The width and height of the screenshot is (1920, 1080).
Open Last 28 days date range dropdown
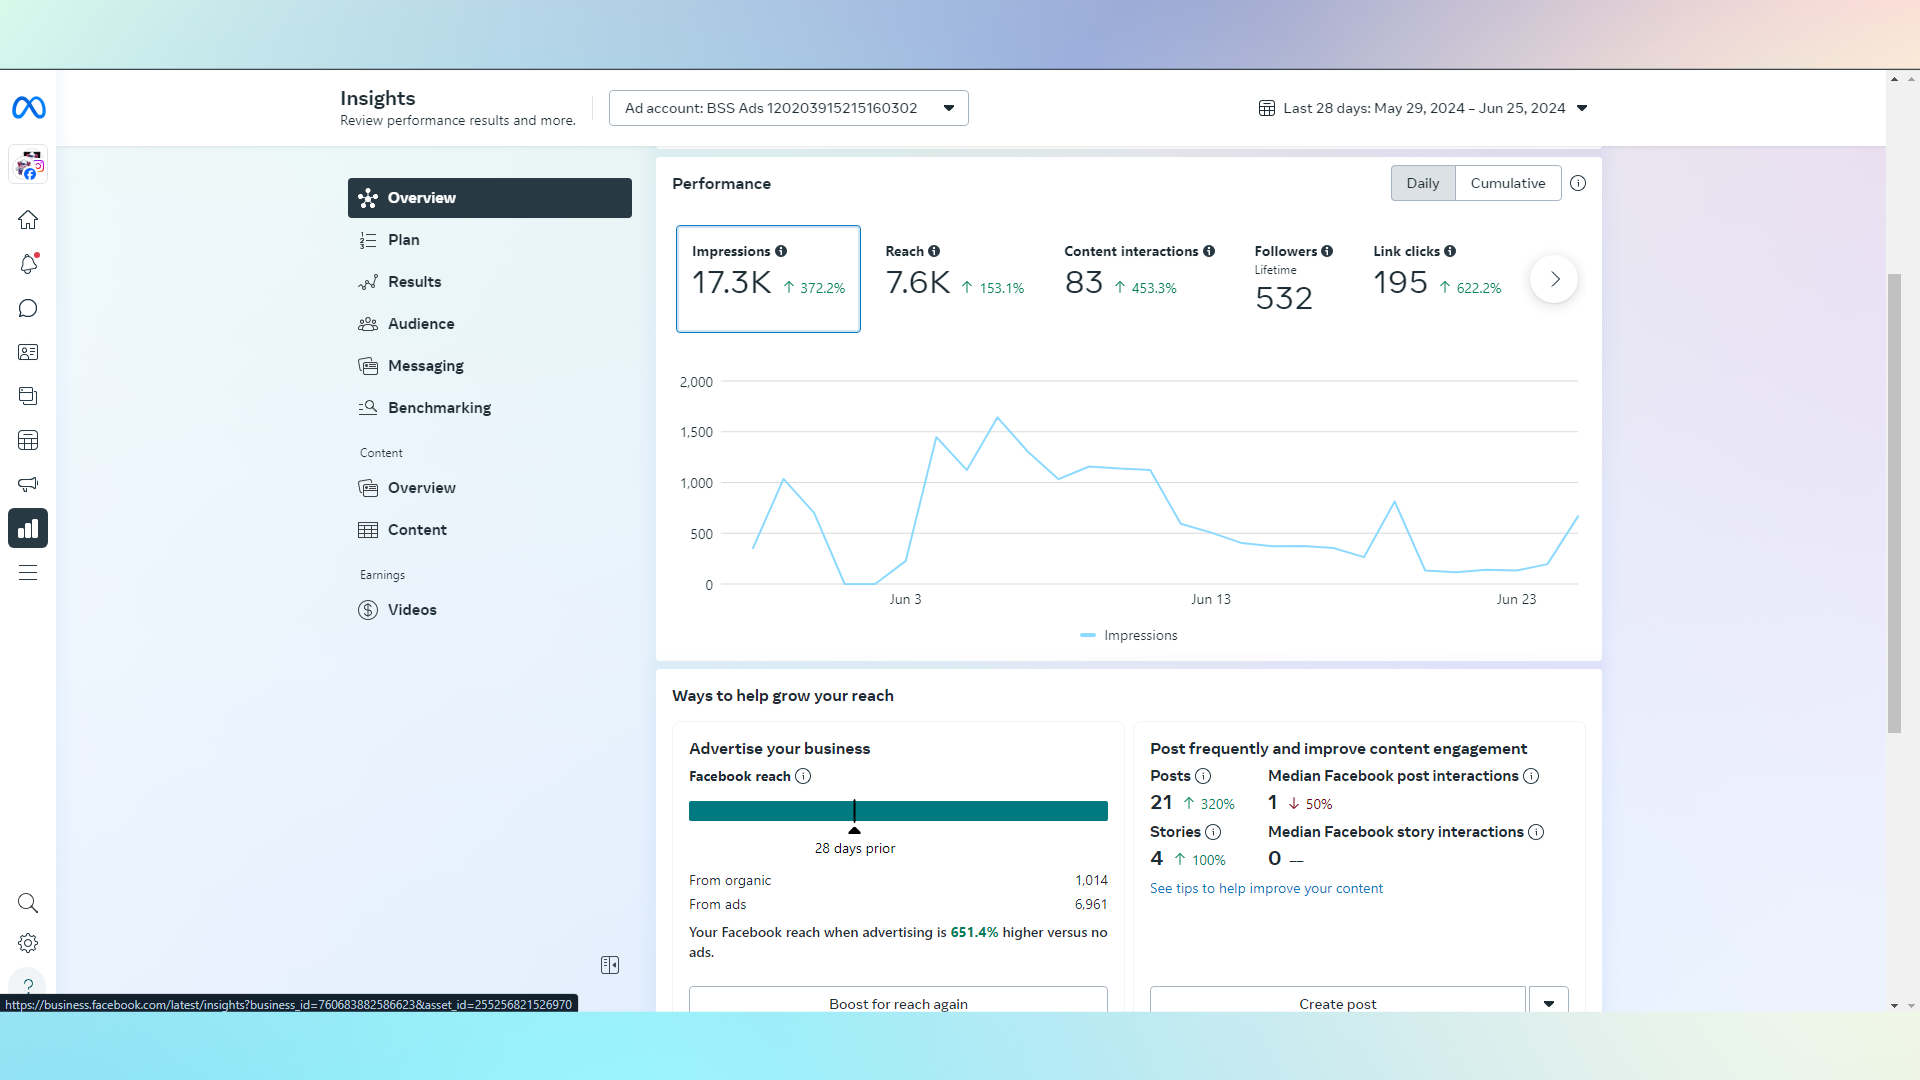pyautogui.click(x=1424, y=108)
